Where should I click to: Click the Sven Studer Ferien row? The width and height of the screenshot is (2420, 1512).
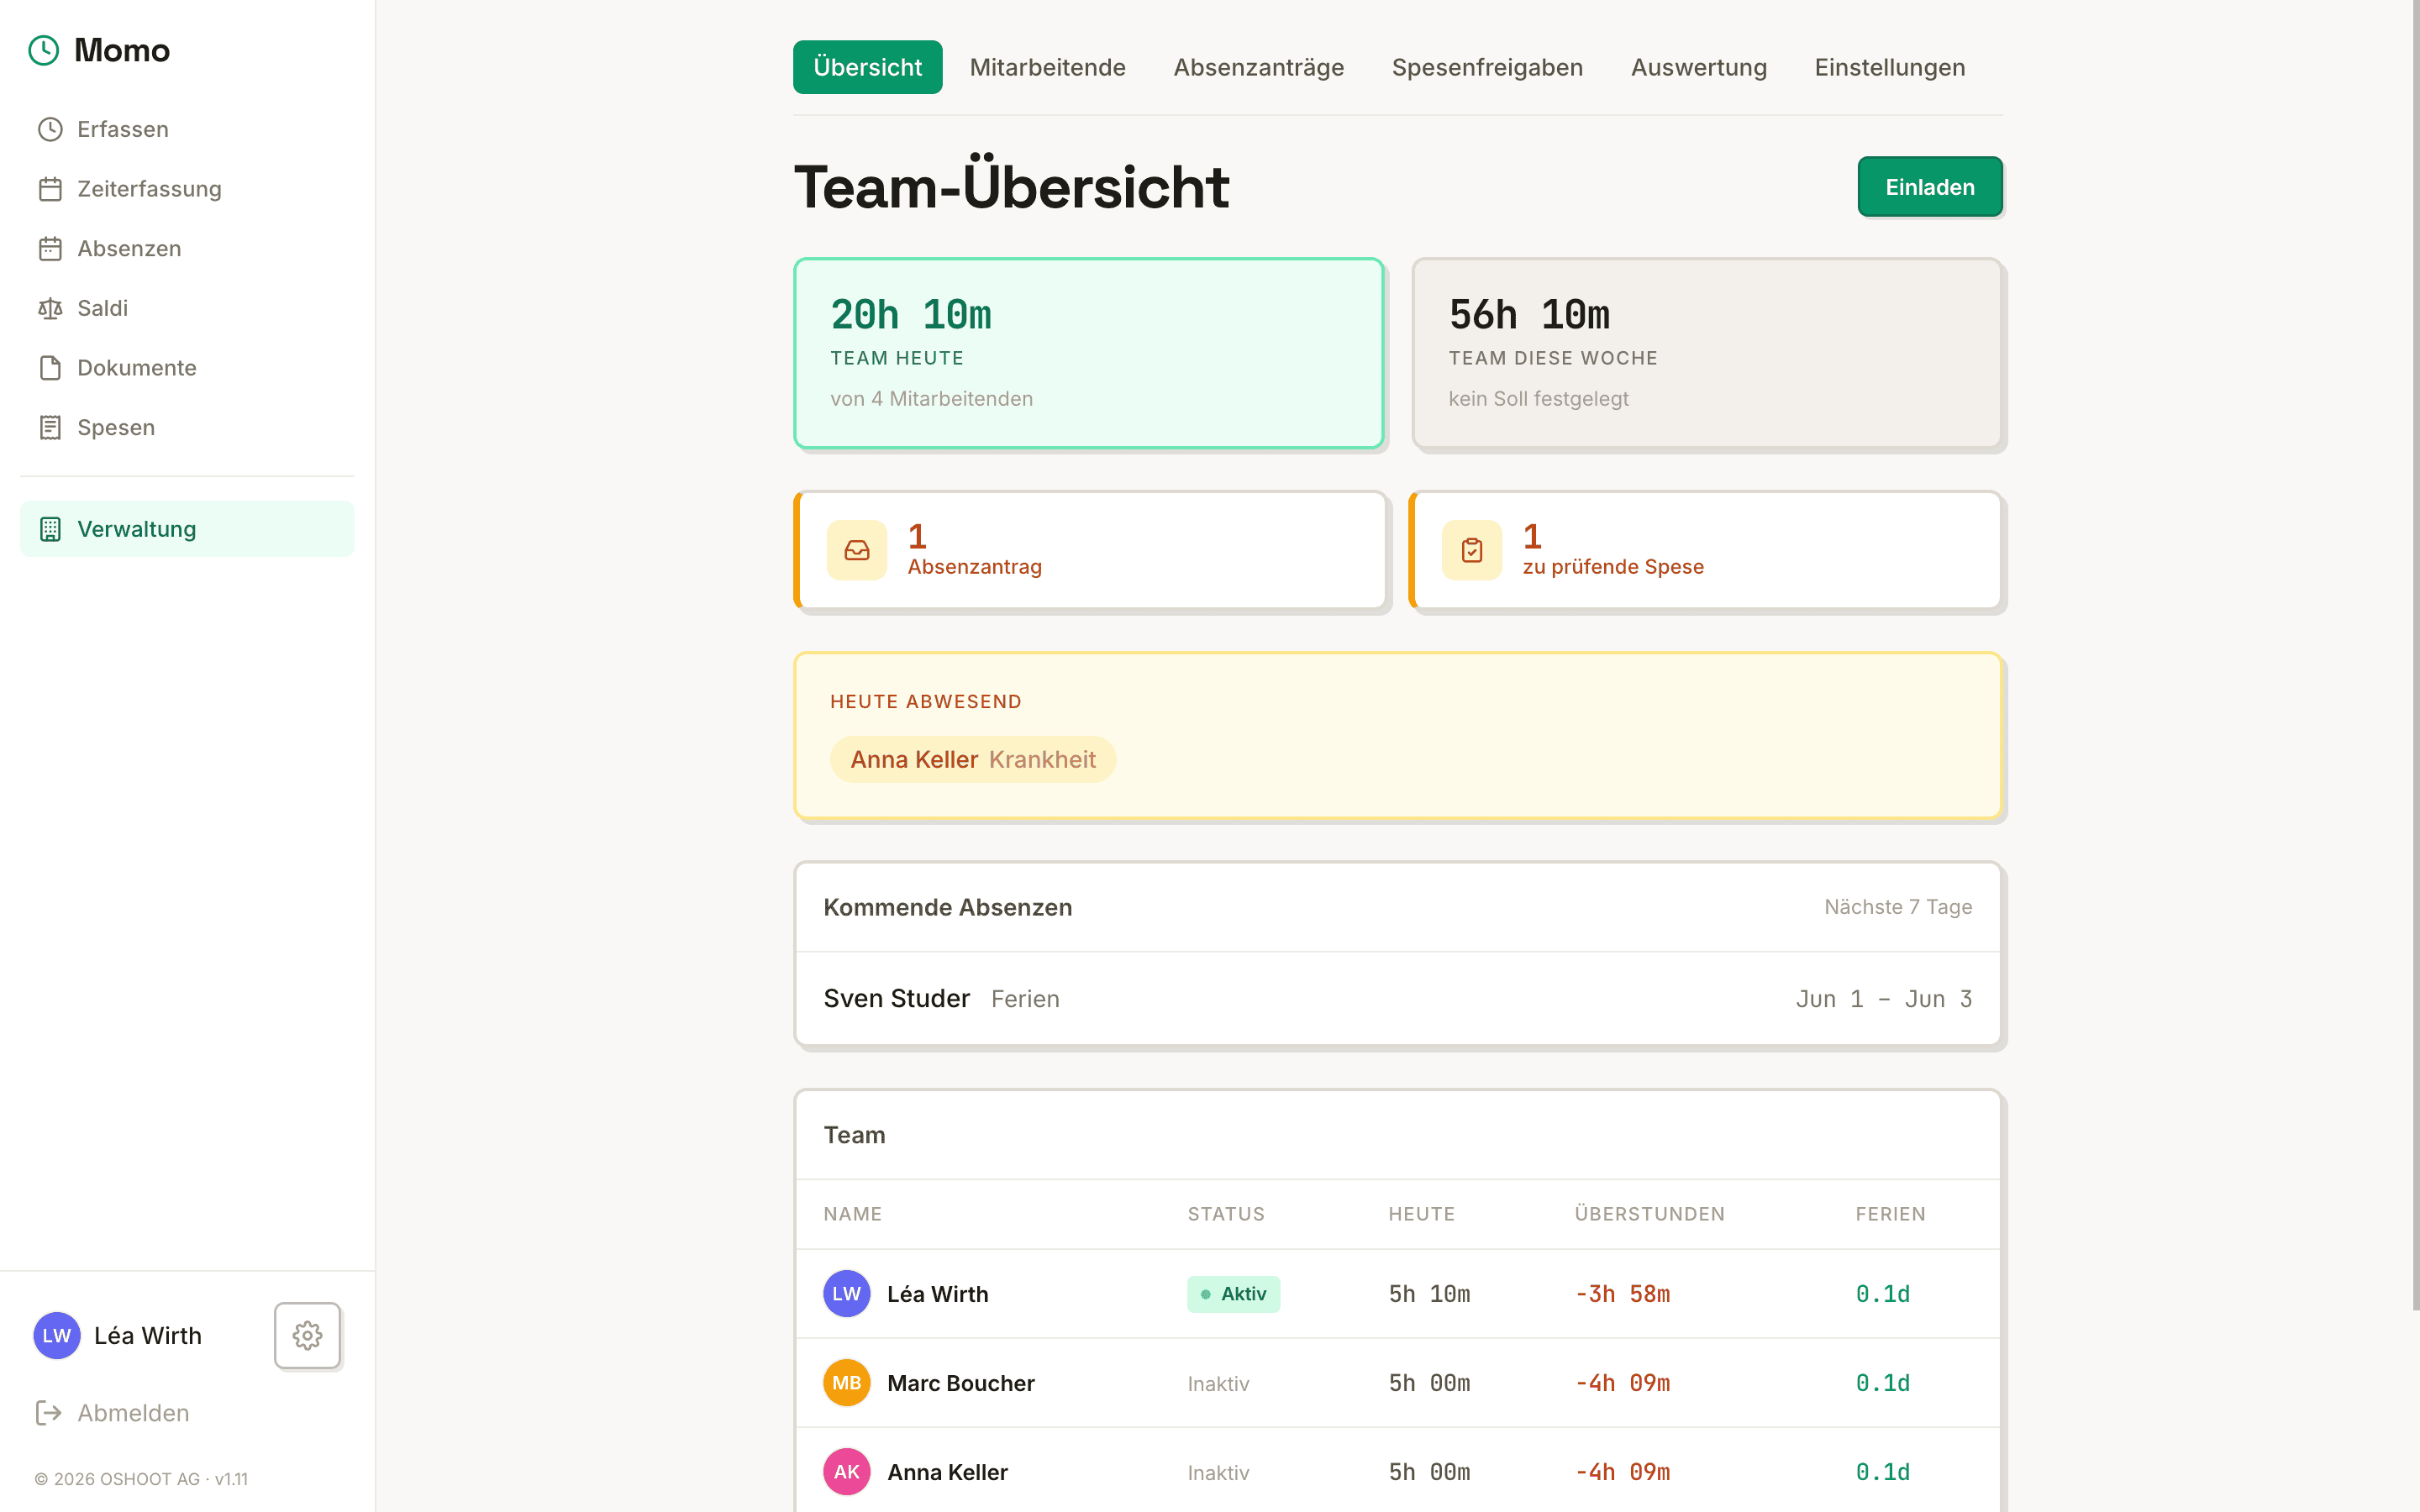click(1397, 998)
